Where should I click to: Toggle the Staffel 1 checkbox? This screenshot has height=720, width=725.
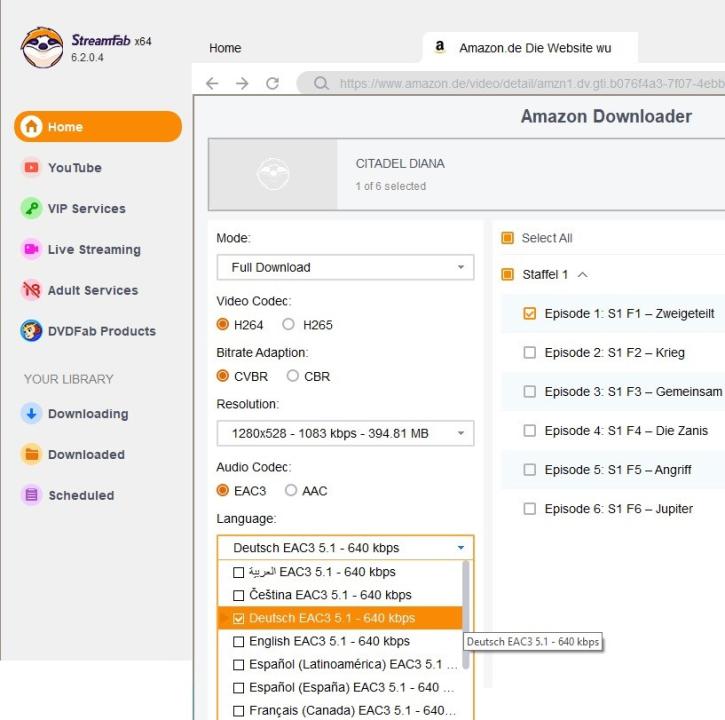(507, 275)
